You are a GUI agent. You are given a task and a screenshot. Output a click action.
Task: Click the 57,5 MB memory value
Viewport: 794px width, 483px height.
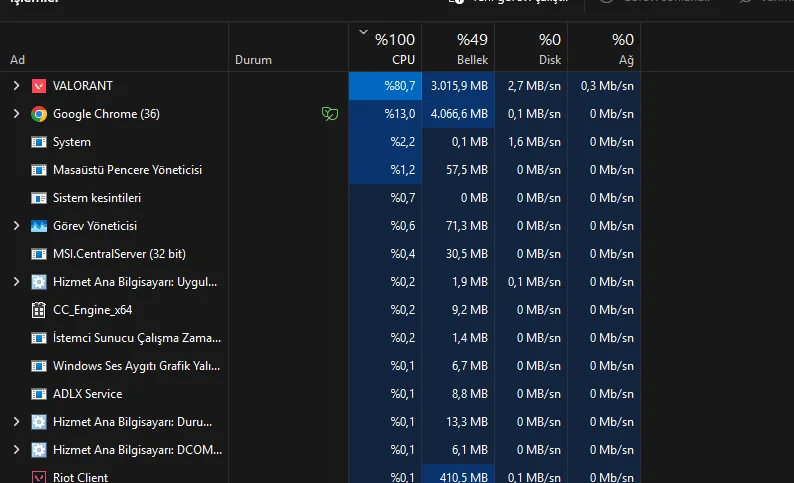point(467,170)
